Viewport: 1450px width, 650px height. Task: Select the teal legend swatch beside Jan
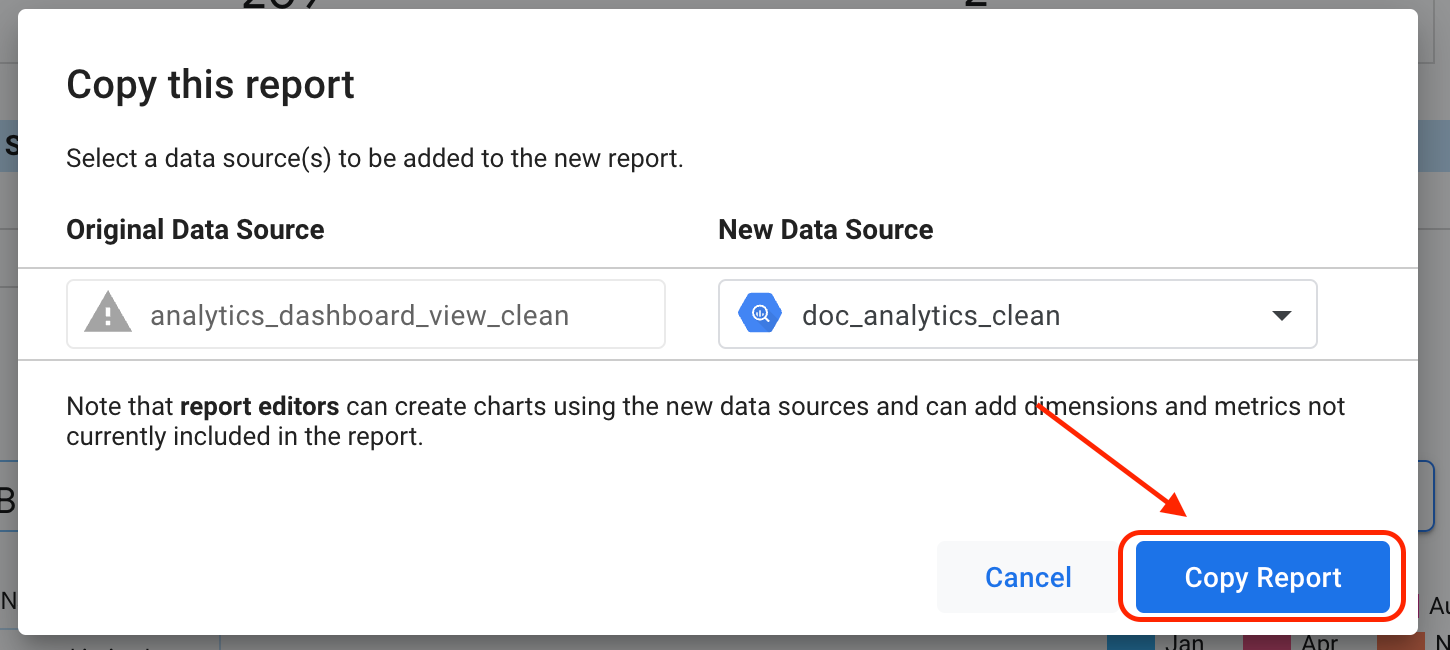point(1132,644)
